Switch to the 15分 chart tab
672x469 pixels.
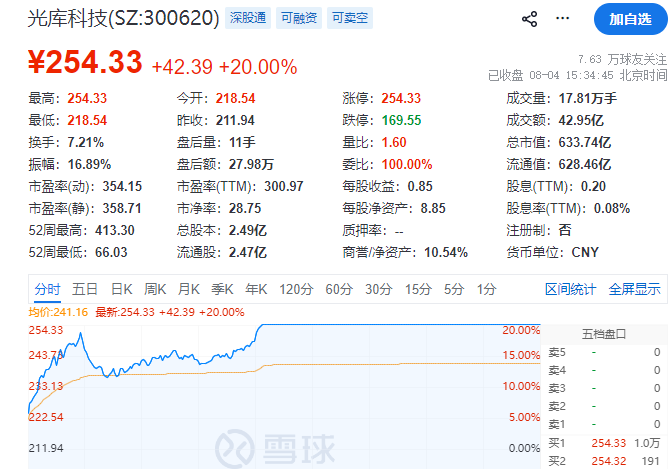pyautogui.click(x=418, y=289)
